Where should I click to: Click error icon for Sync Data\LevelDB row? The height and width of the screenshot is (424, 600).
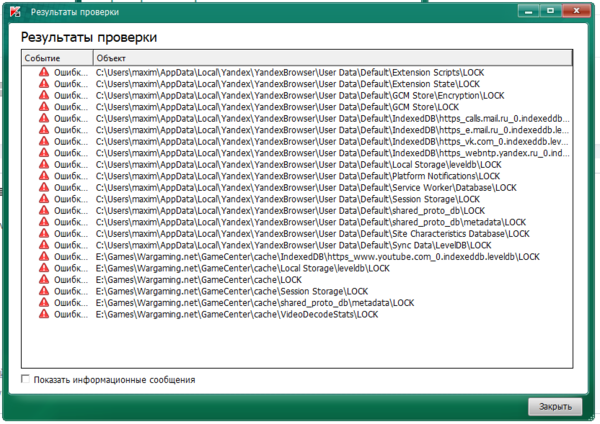(44, 245)
